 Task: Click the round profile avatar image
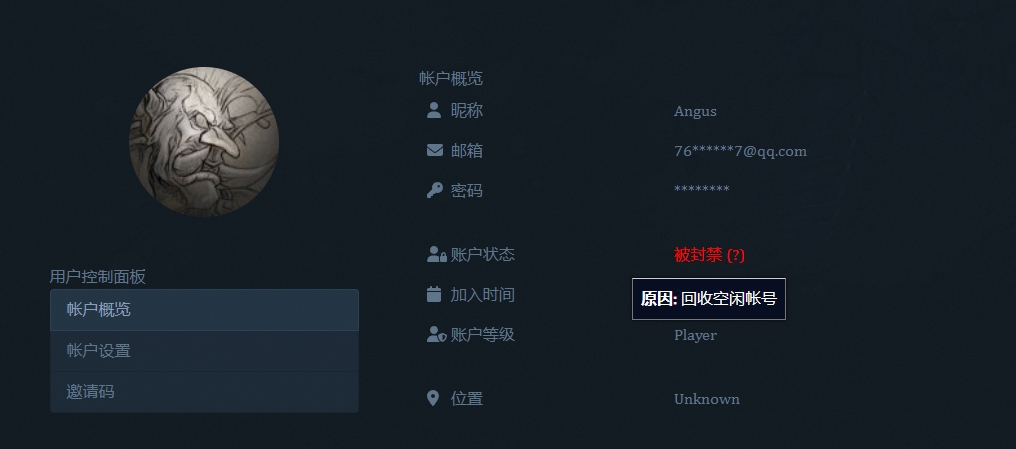[204, 141]
